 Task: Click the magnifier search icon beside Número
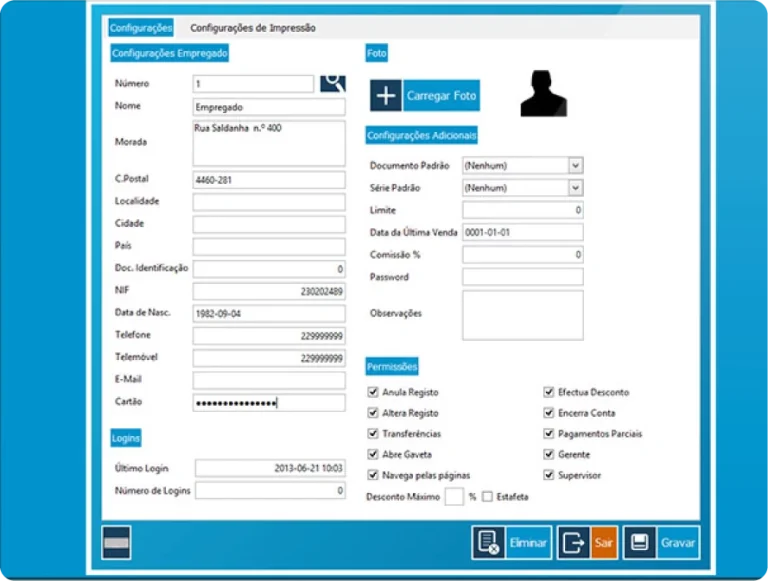332,83
